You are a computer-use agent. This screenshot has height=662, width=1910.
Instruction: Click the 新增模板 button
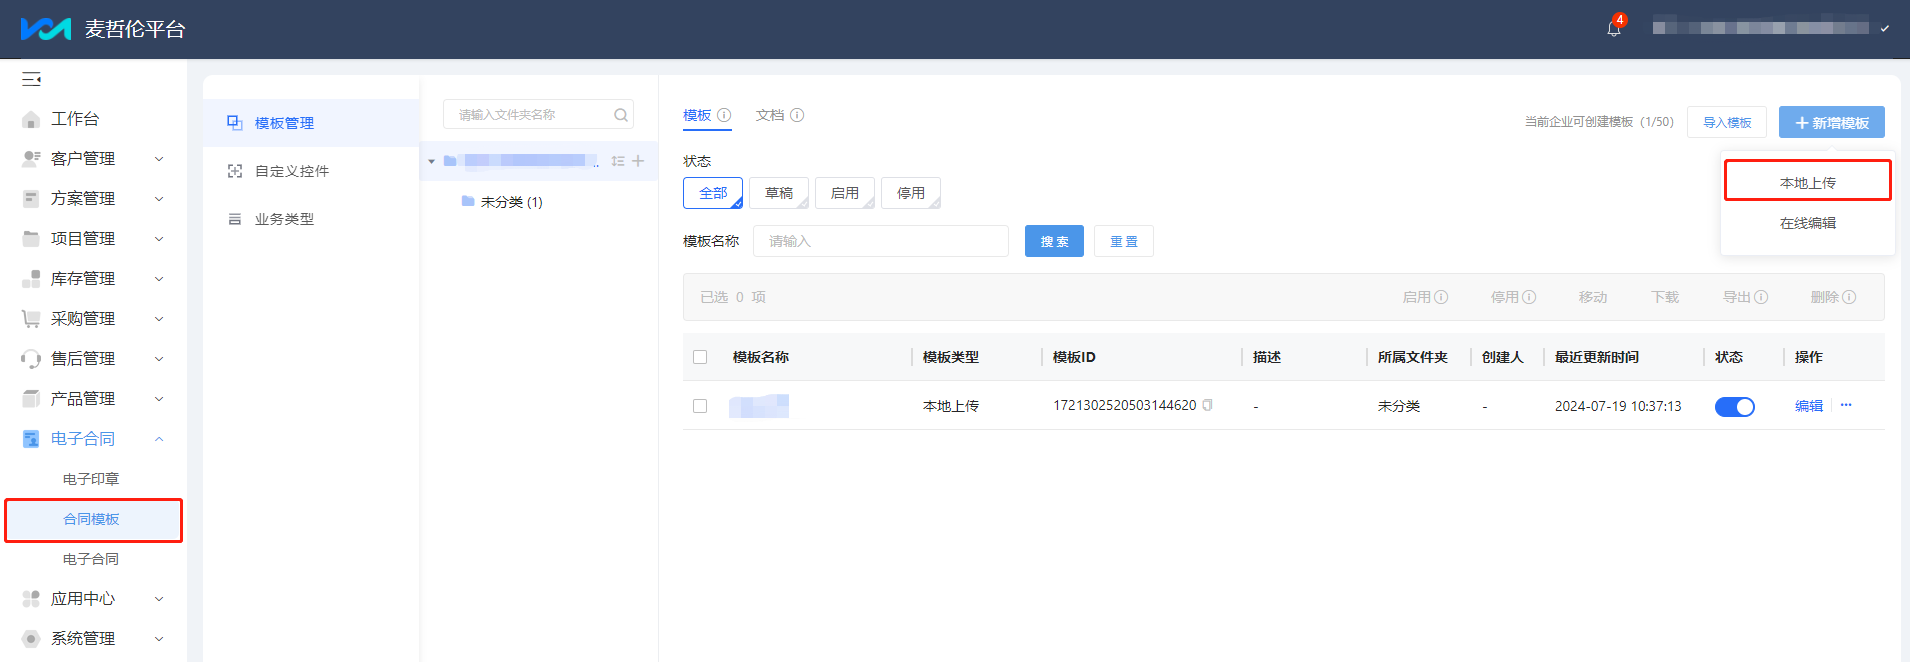(x=1832, y=122)
